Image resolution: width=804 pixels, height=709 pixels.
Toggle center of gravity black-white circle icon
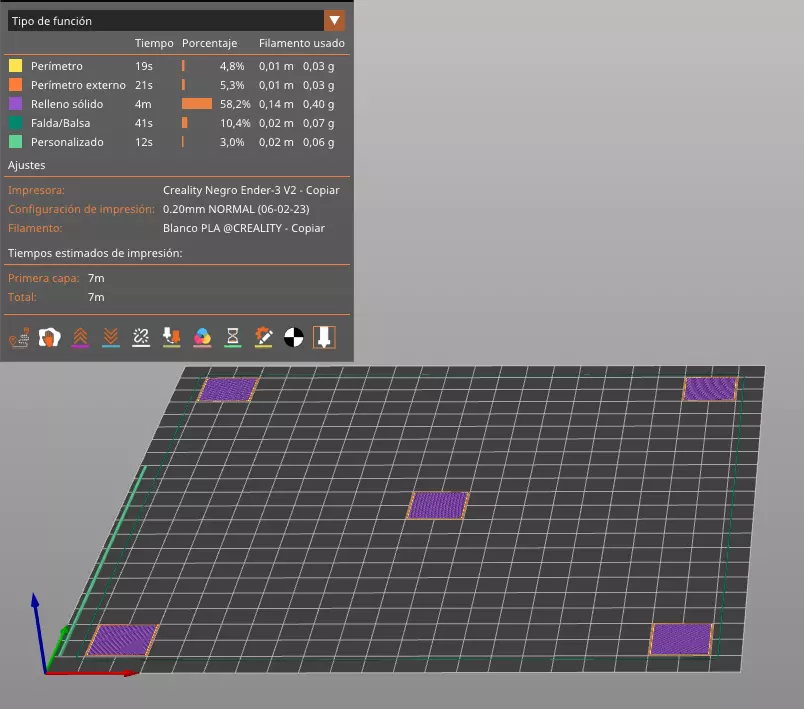click(x=294, y=337)
